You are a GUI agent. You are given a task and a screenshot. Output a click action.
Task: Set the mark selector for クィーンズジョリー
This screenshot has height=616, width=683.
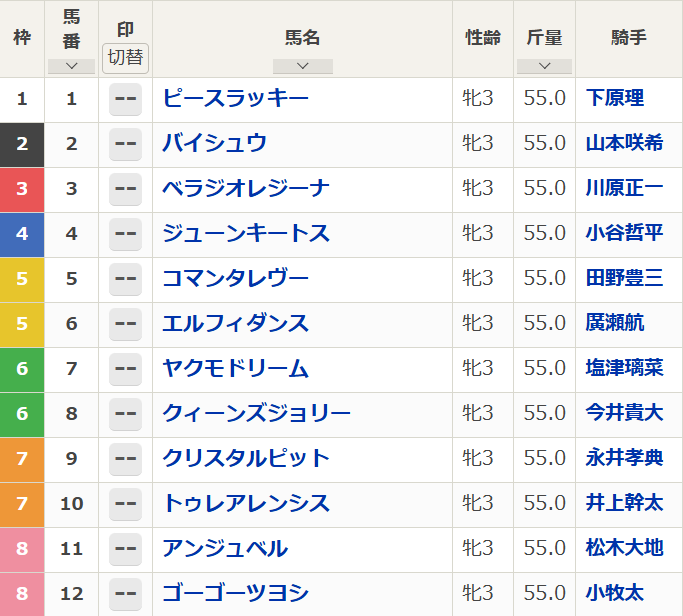click(x=125, y=413)
